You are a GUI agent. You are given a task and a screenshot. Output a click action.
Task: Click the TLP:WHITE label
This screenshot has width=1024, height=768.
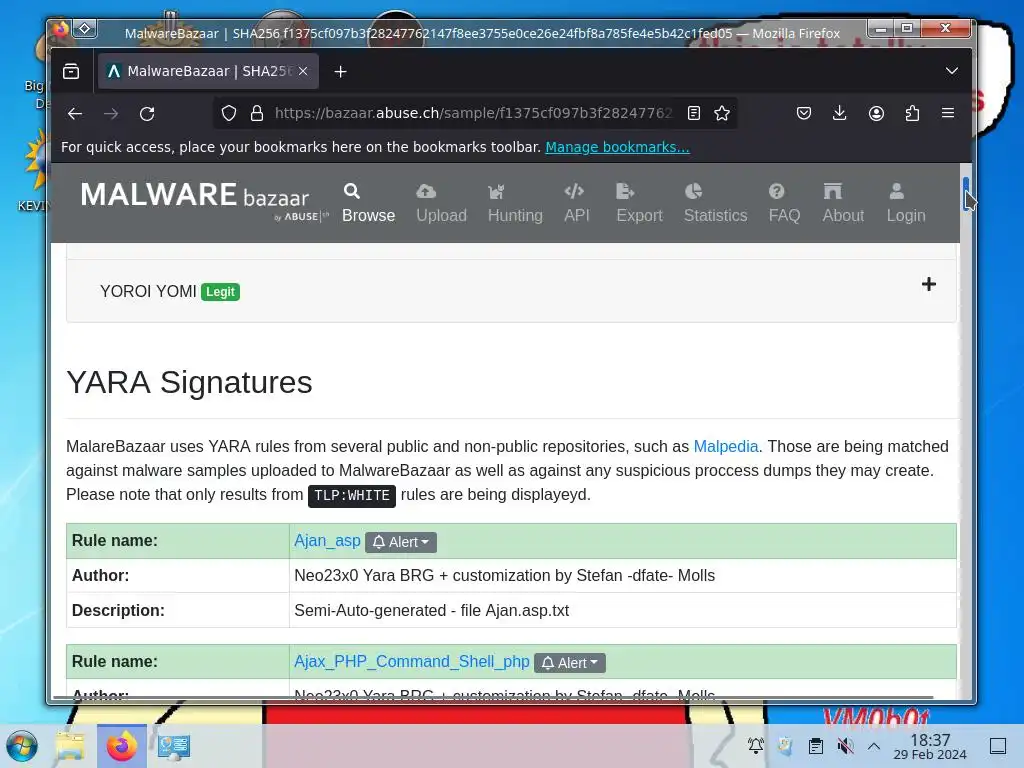(352, 496)
